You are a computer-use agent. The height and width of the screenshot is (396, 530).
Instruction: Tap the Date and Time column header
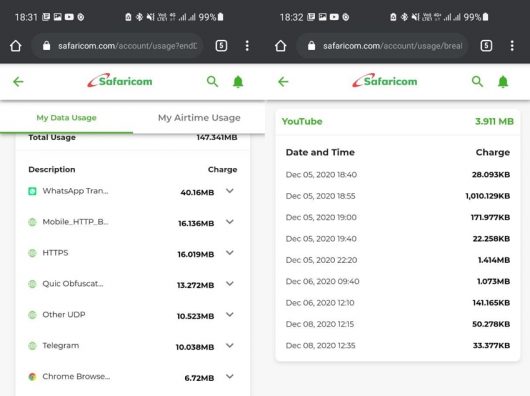point(320,152)
